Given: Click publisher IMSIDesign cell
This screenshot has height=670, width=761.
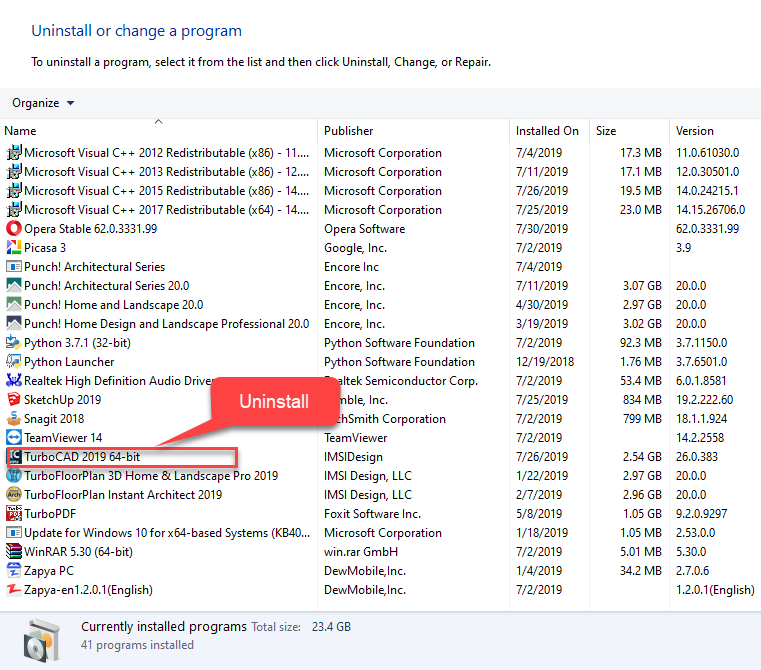Looking at the screenshot, I should point(353,457).
